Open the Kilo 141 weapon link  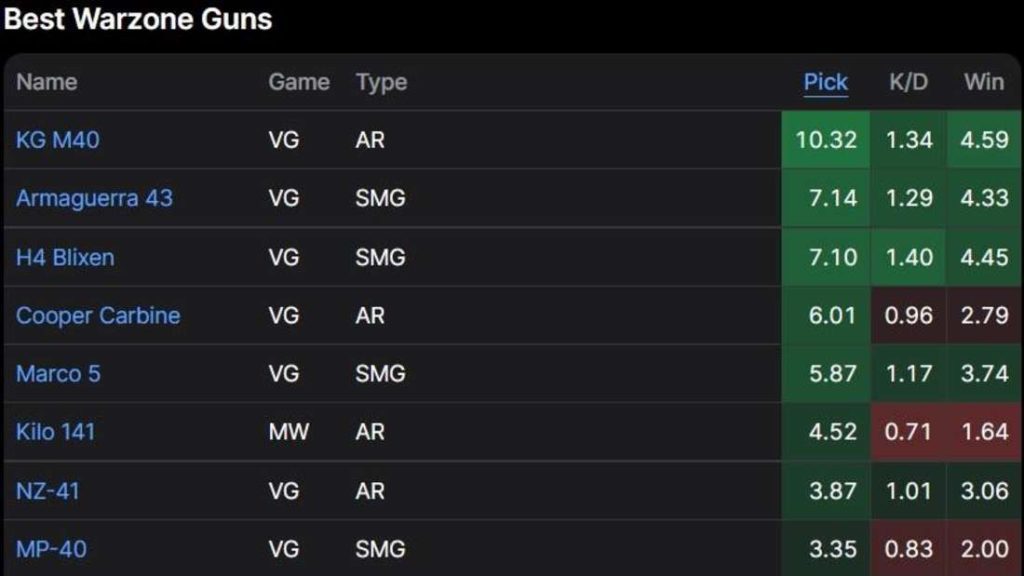tap(56, 432)
